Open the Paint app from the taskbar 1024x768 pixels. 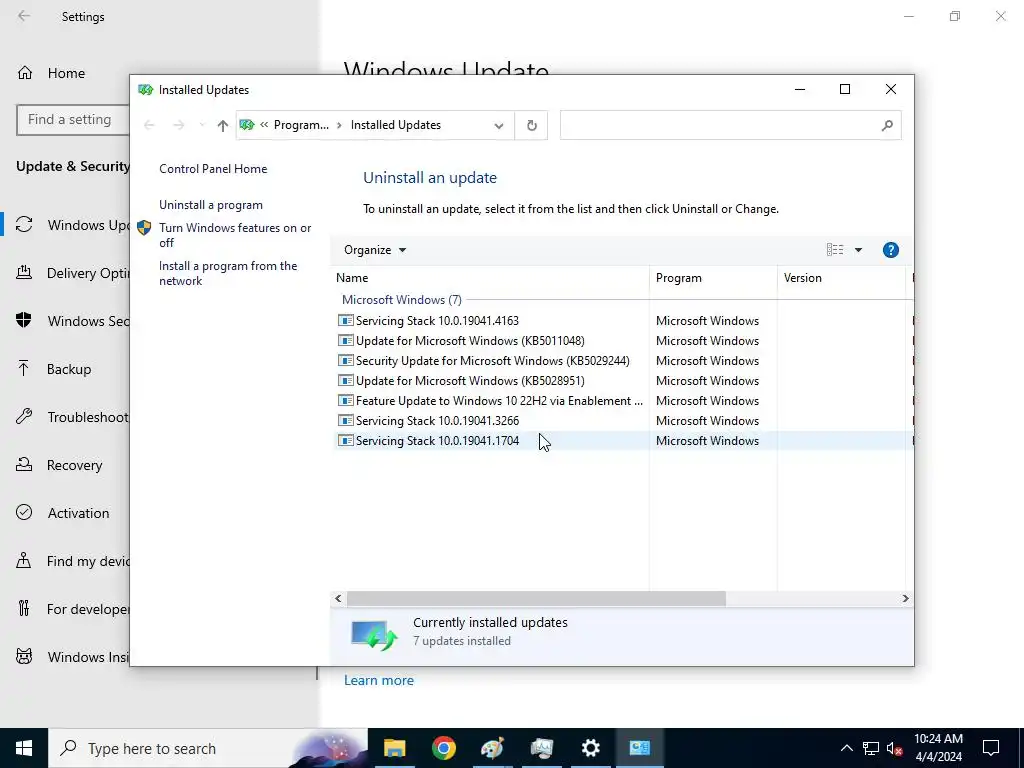click(x=492, y=748)
